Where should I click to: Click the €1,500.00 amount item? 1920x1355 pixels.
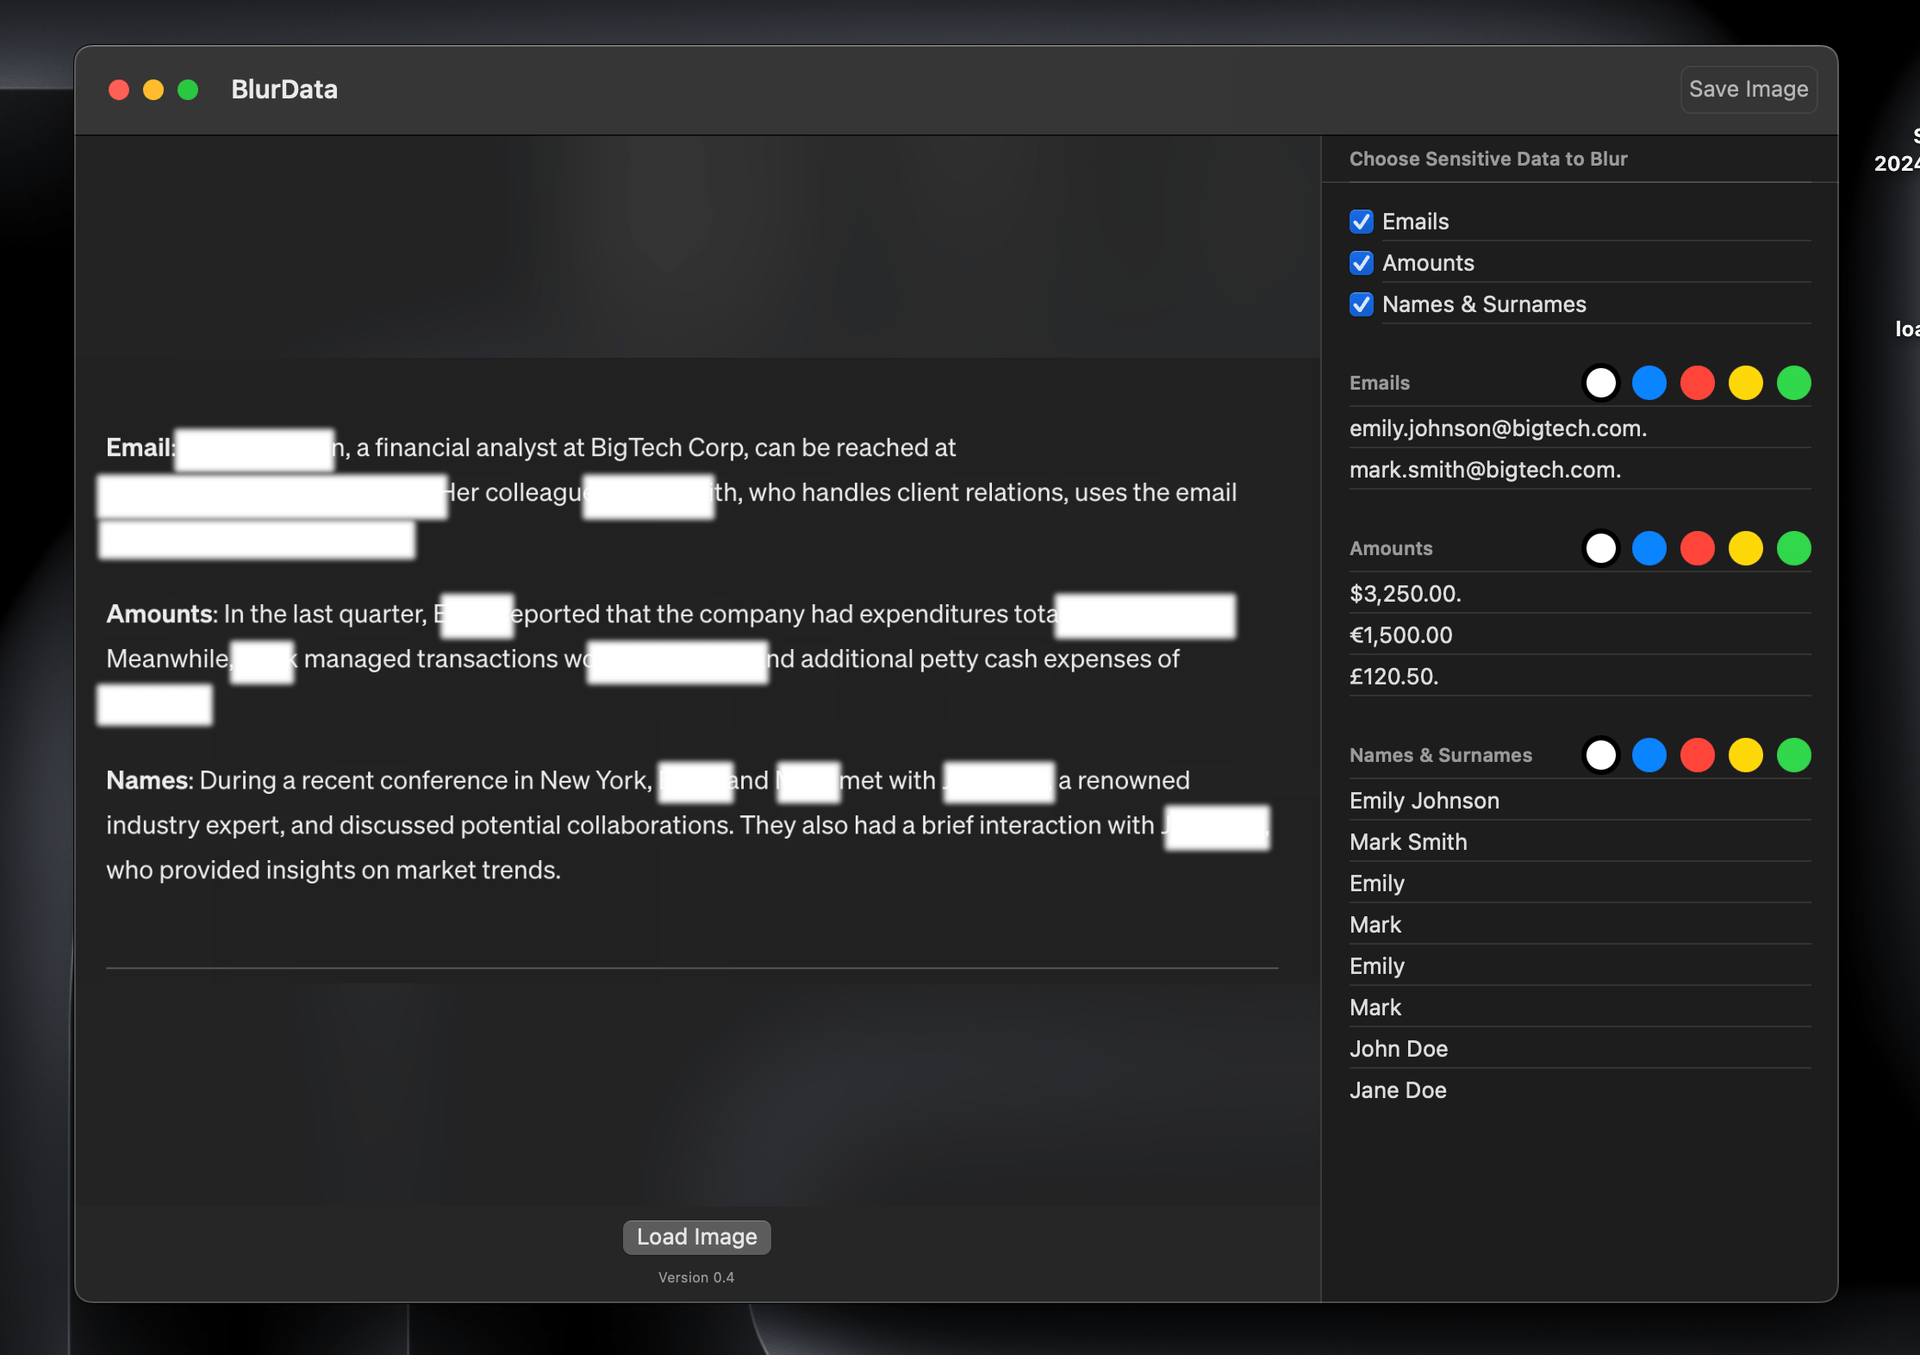pyautogui.click(x=1400, y=635)
